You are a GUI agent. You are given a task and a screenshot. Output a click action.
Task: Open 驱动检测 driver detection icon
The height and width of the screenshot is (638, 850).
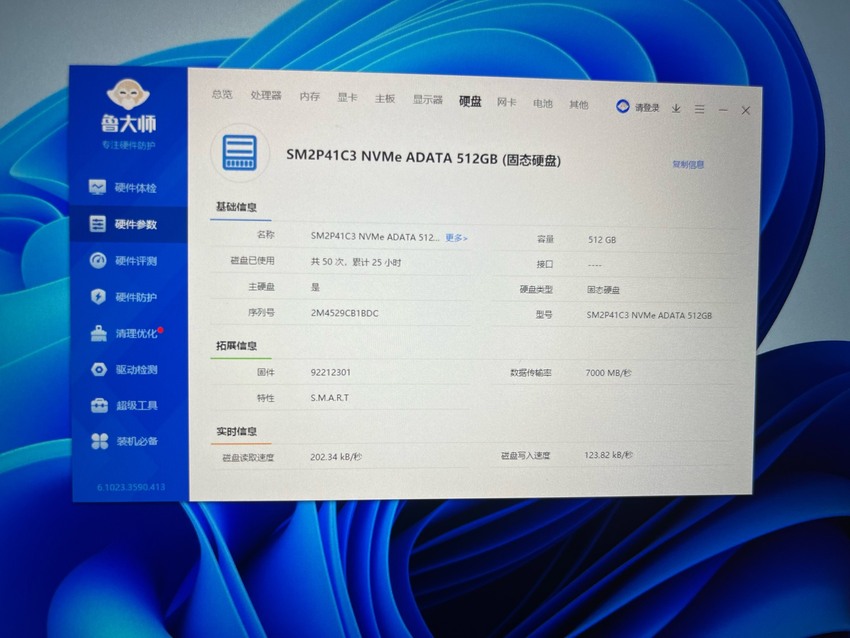pyautogui.click(x=99, y=369)
